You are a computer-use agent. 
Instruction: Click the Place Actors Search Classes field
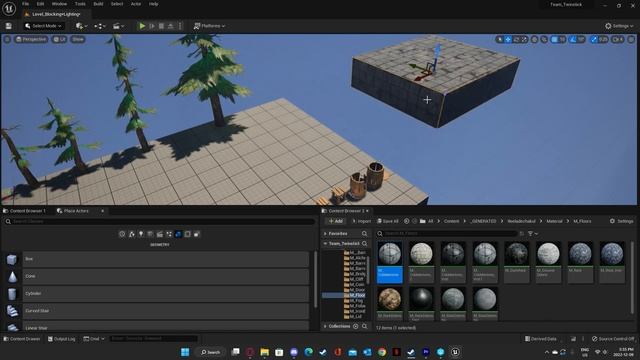tap(160, 221)
